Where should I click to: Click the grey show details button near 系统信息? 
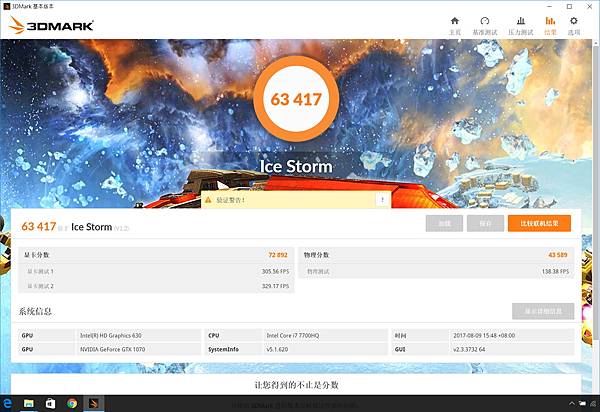pos(543,311)
